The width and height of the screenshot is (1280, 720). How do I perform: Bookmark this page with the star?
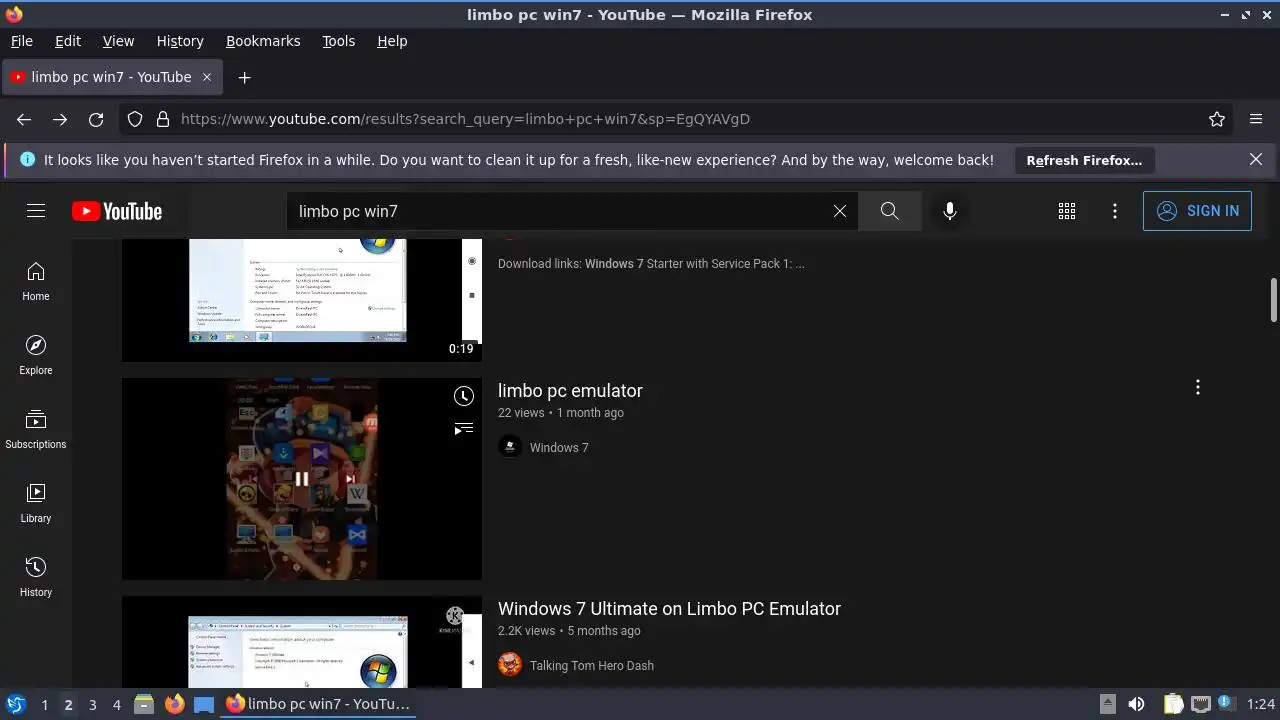[x=1217, y=119]
